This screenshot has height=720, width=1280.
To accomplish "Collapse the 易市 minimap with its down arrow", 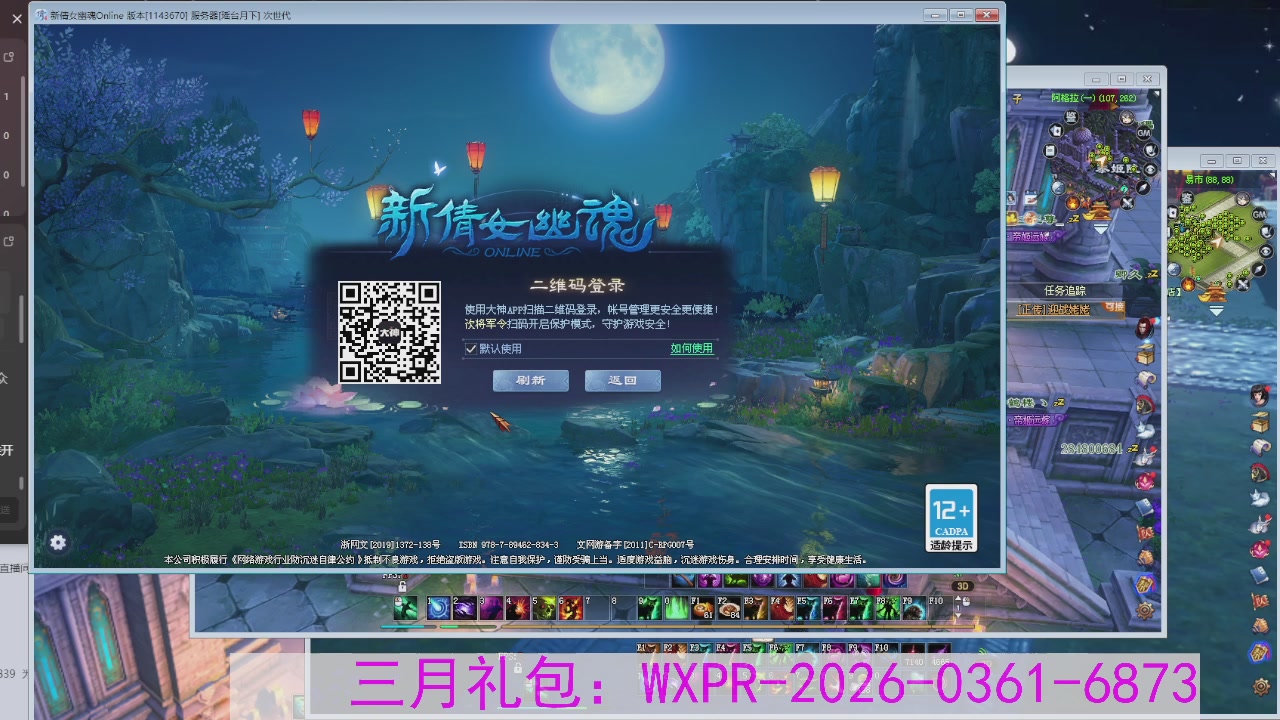I will 1217,310.
